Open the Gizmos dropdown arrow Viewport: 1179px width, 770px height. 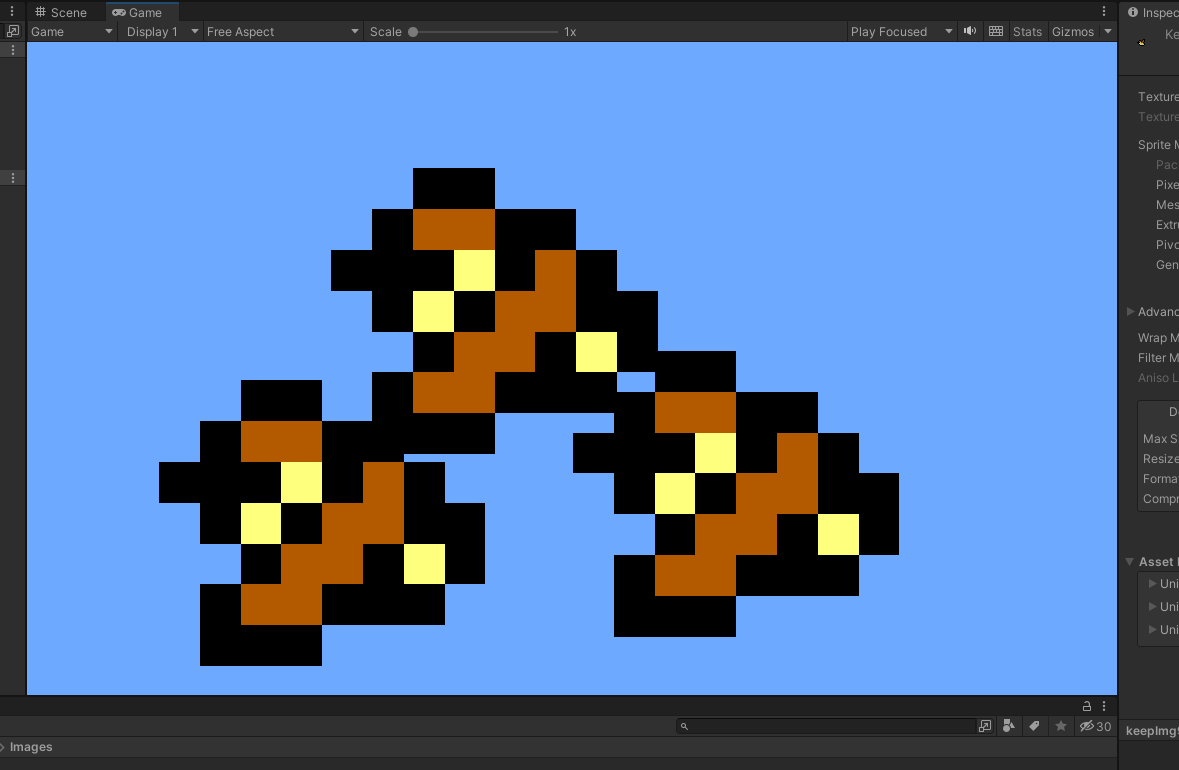pyautogui.click(x=1108, y=32)
